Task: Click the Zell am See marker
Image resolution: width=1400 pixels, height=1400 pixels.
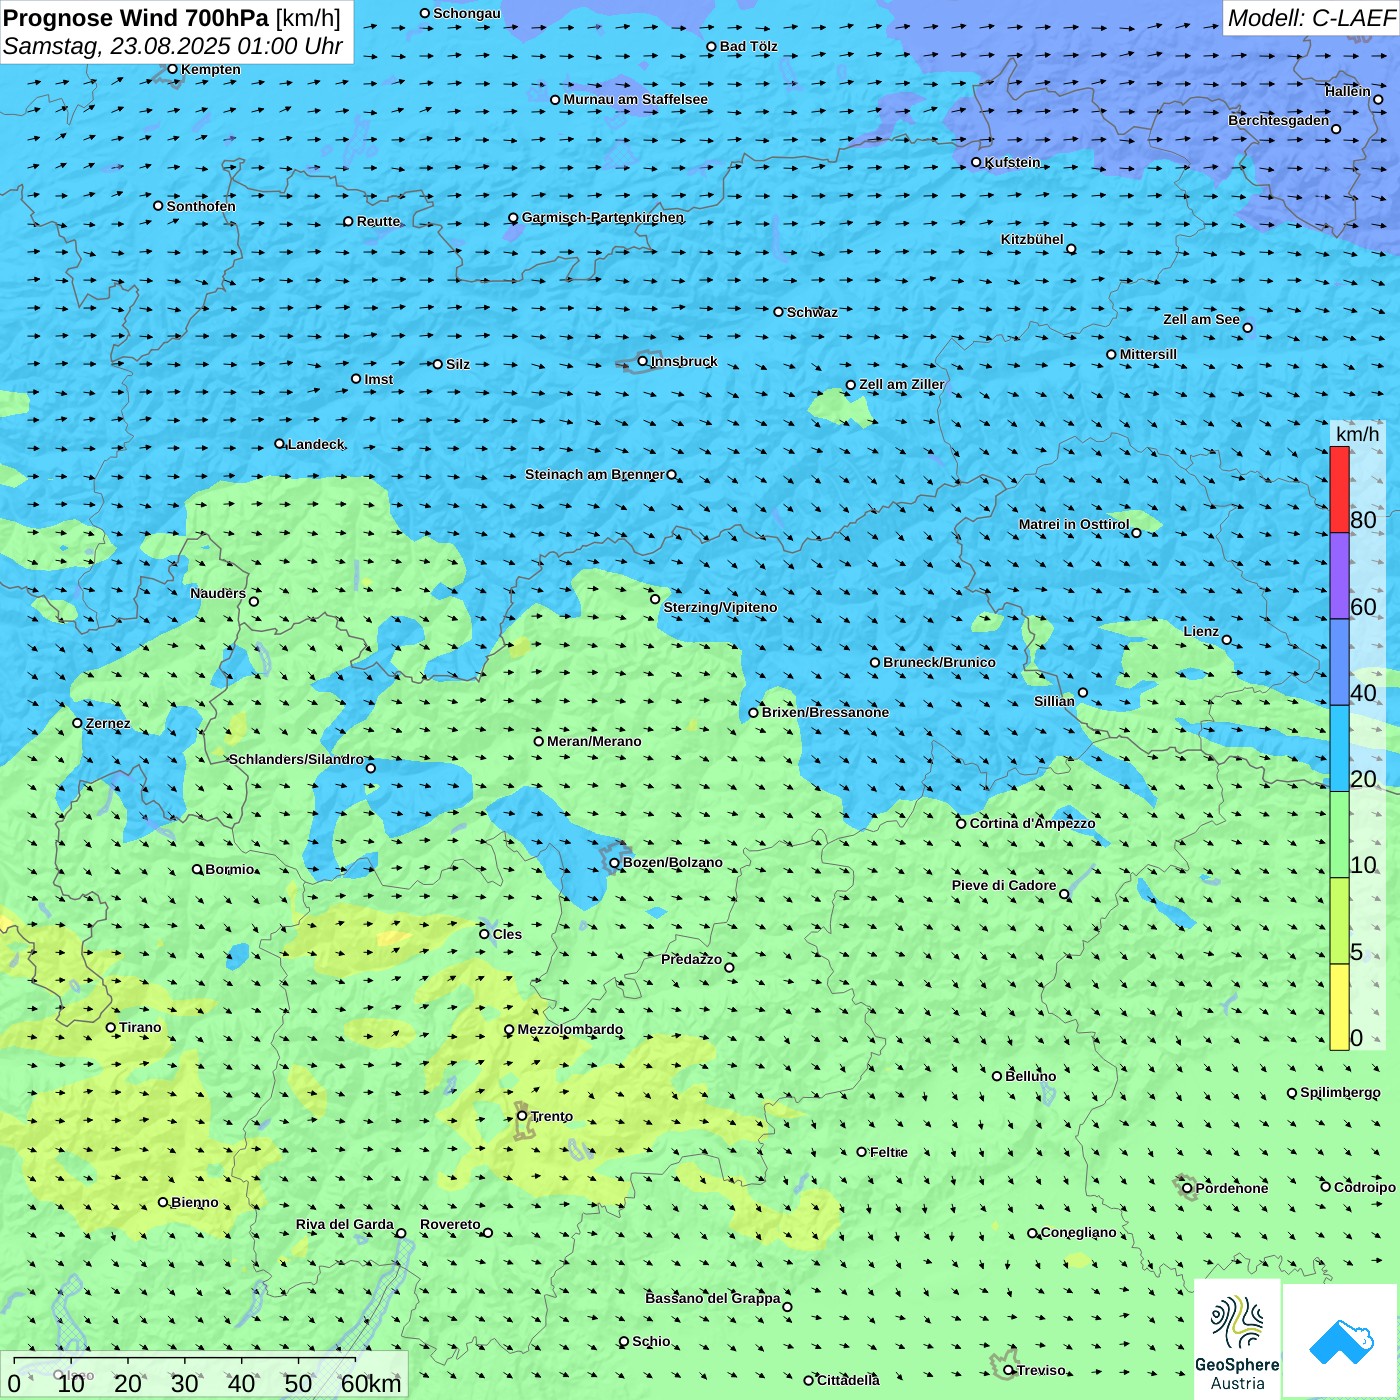Action: [1247, 328]
